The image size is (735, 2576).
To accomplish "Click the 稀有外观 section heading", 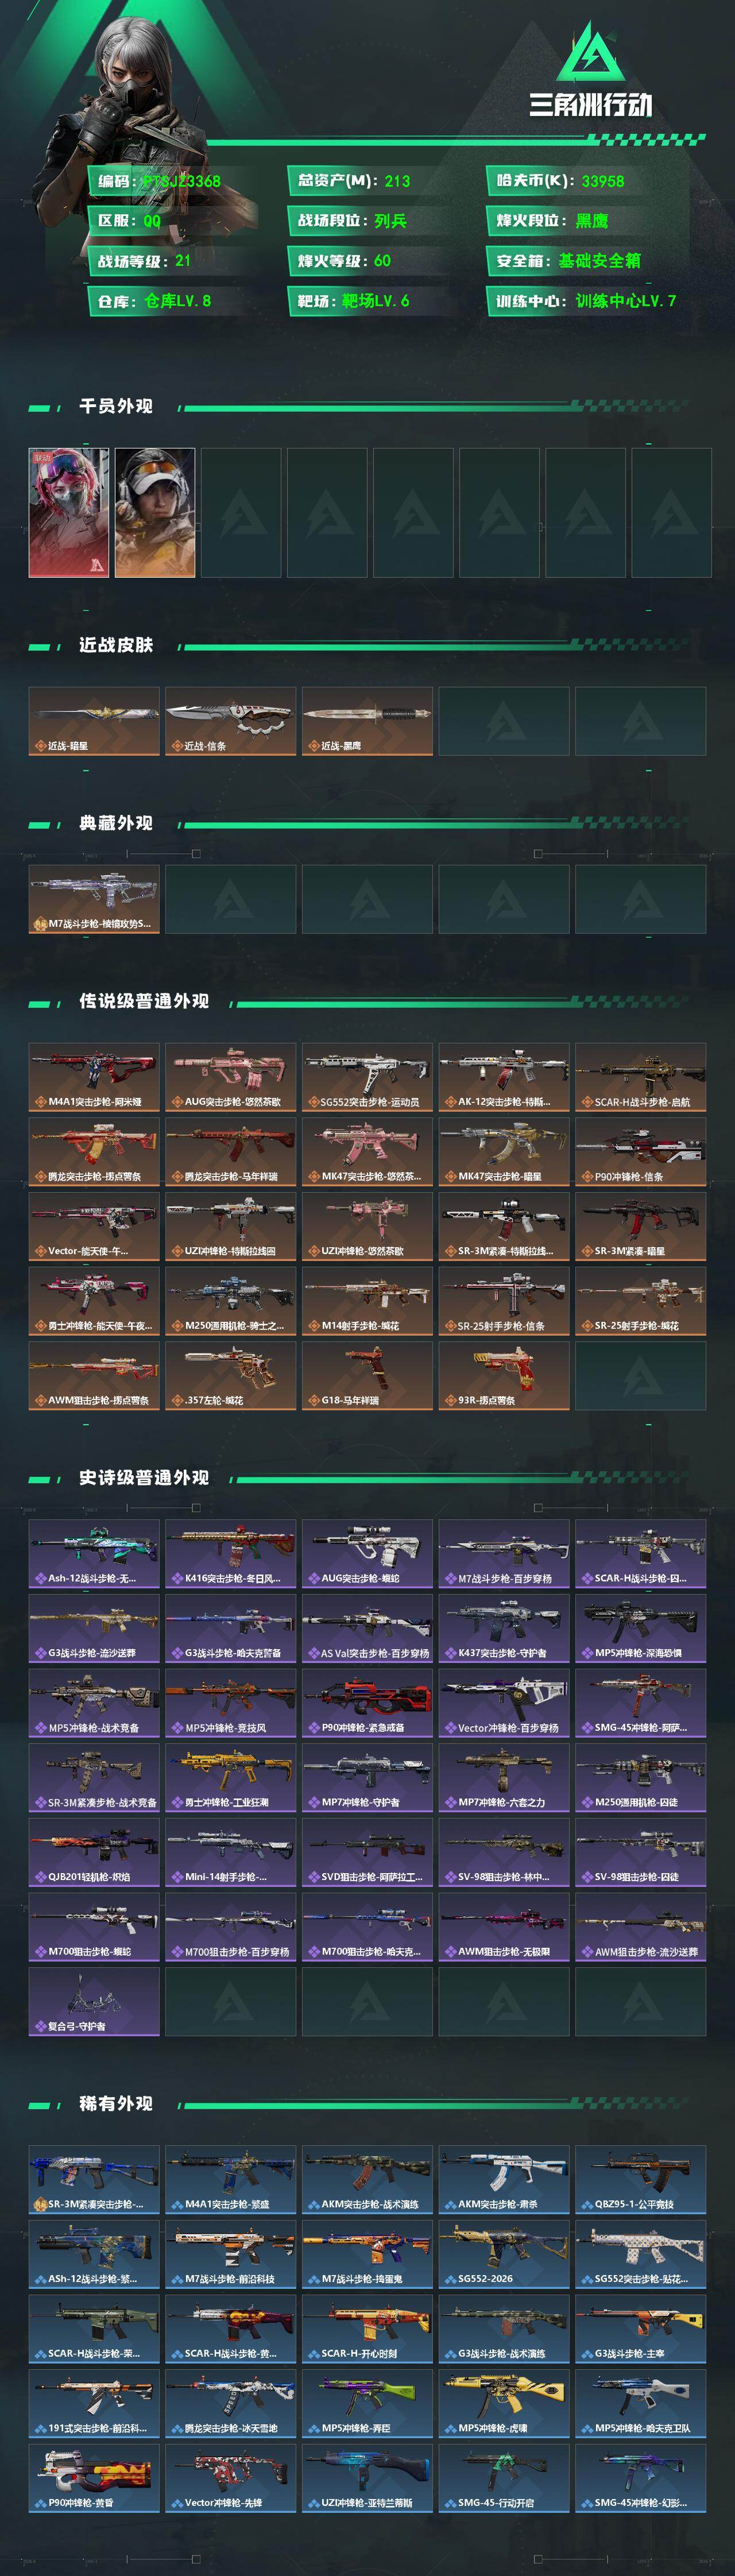I will coord(116,2103).
